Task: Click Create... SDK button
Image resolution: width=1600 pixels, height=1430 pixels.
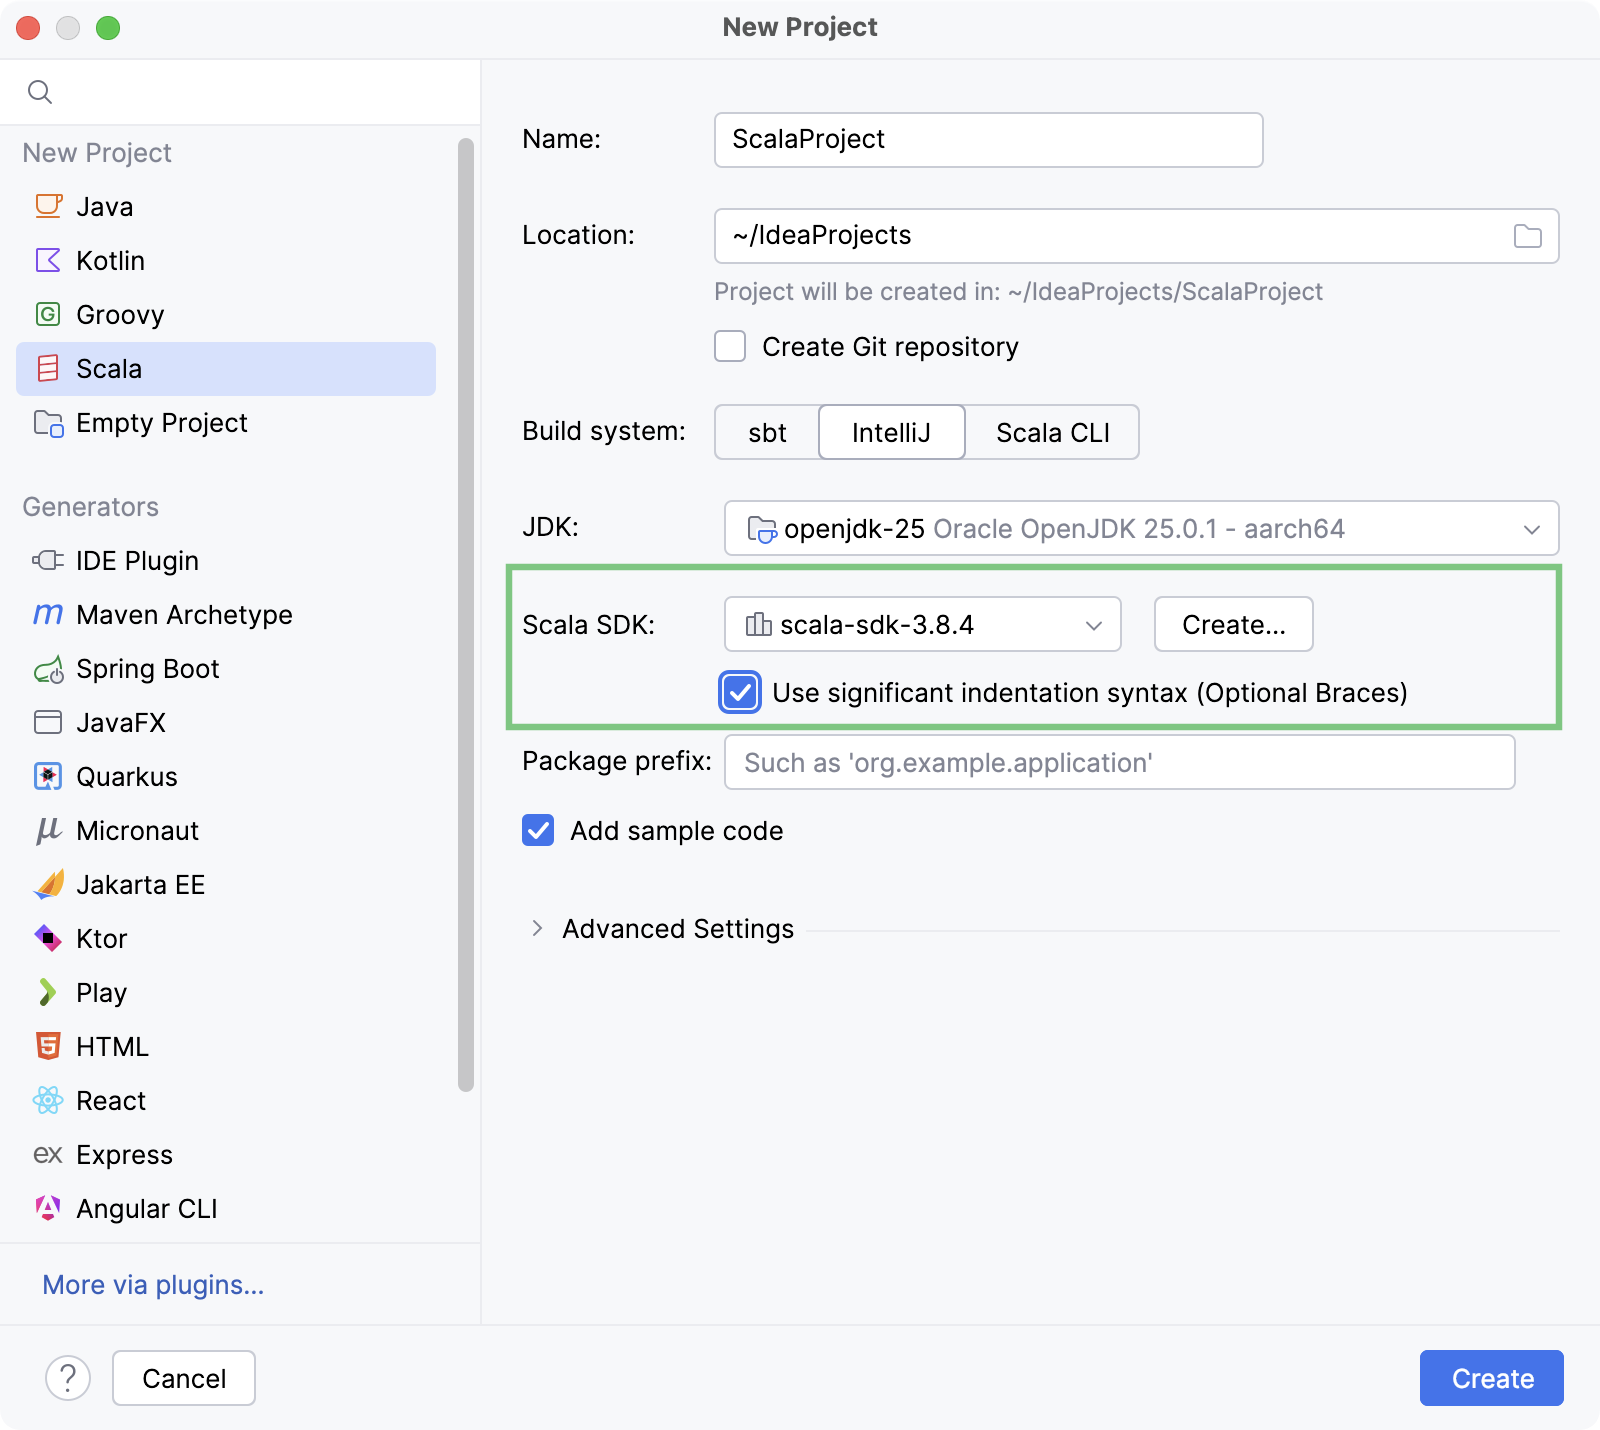Action: (x=1233, y=624)
